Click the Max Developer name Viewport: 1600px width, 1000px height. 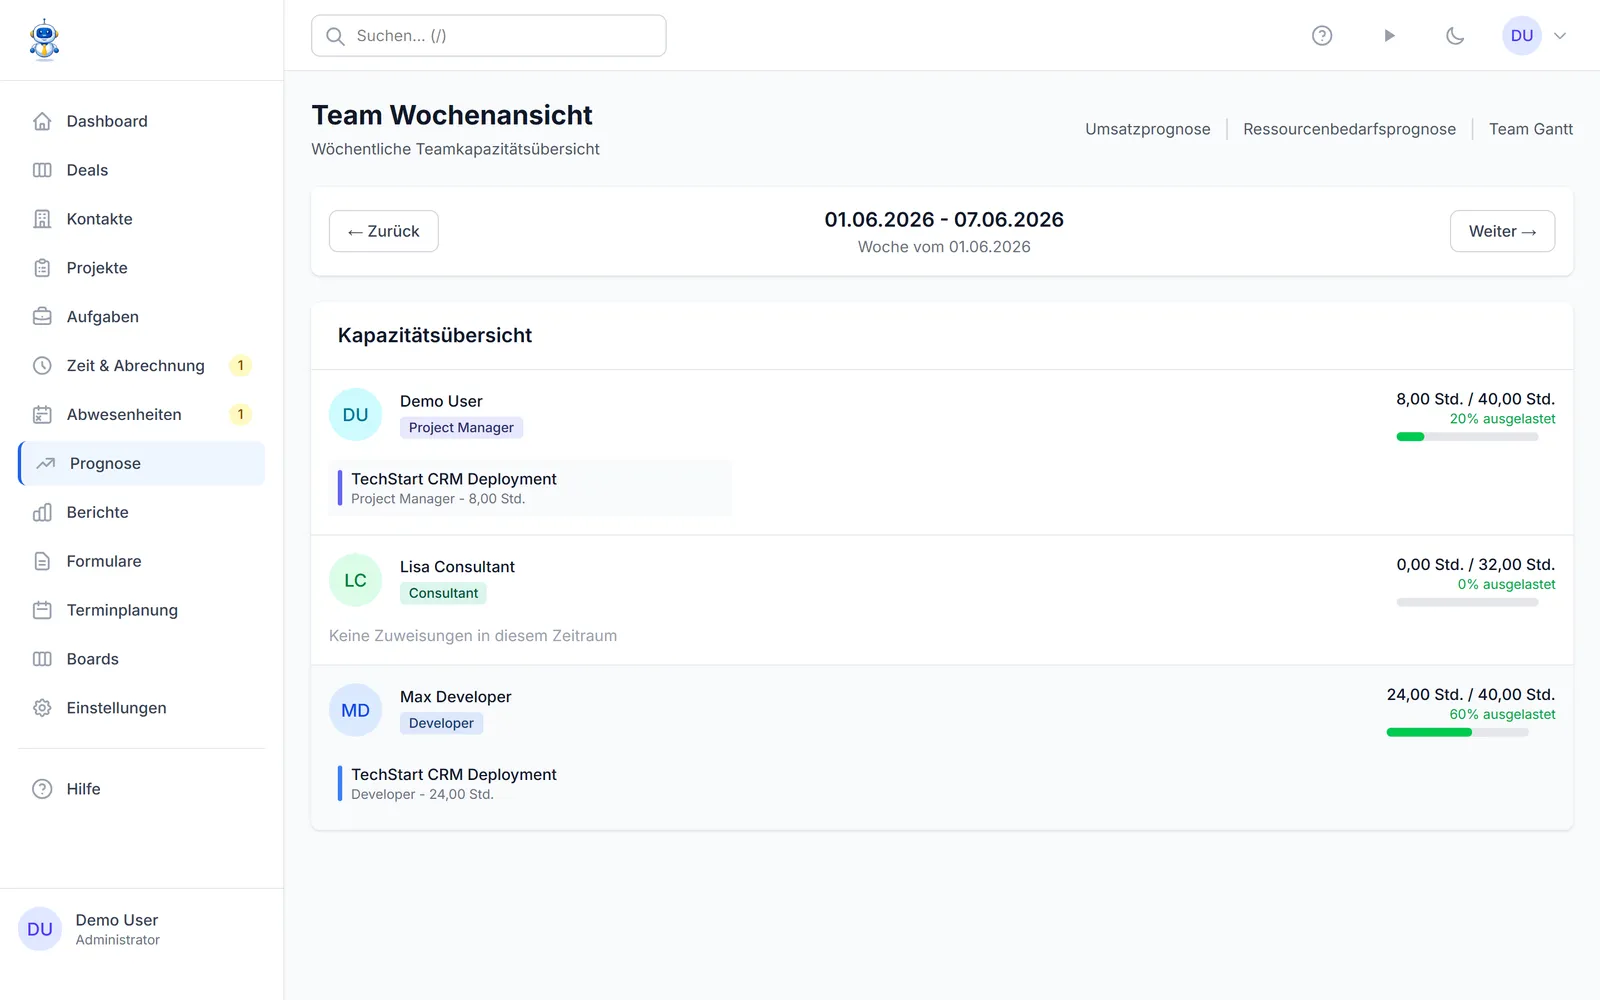455,697
